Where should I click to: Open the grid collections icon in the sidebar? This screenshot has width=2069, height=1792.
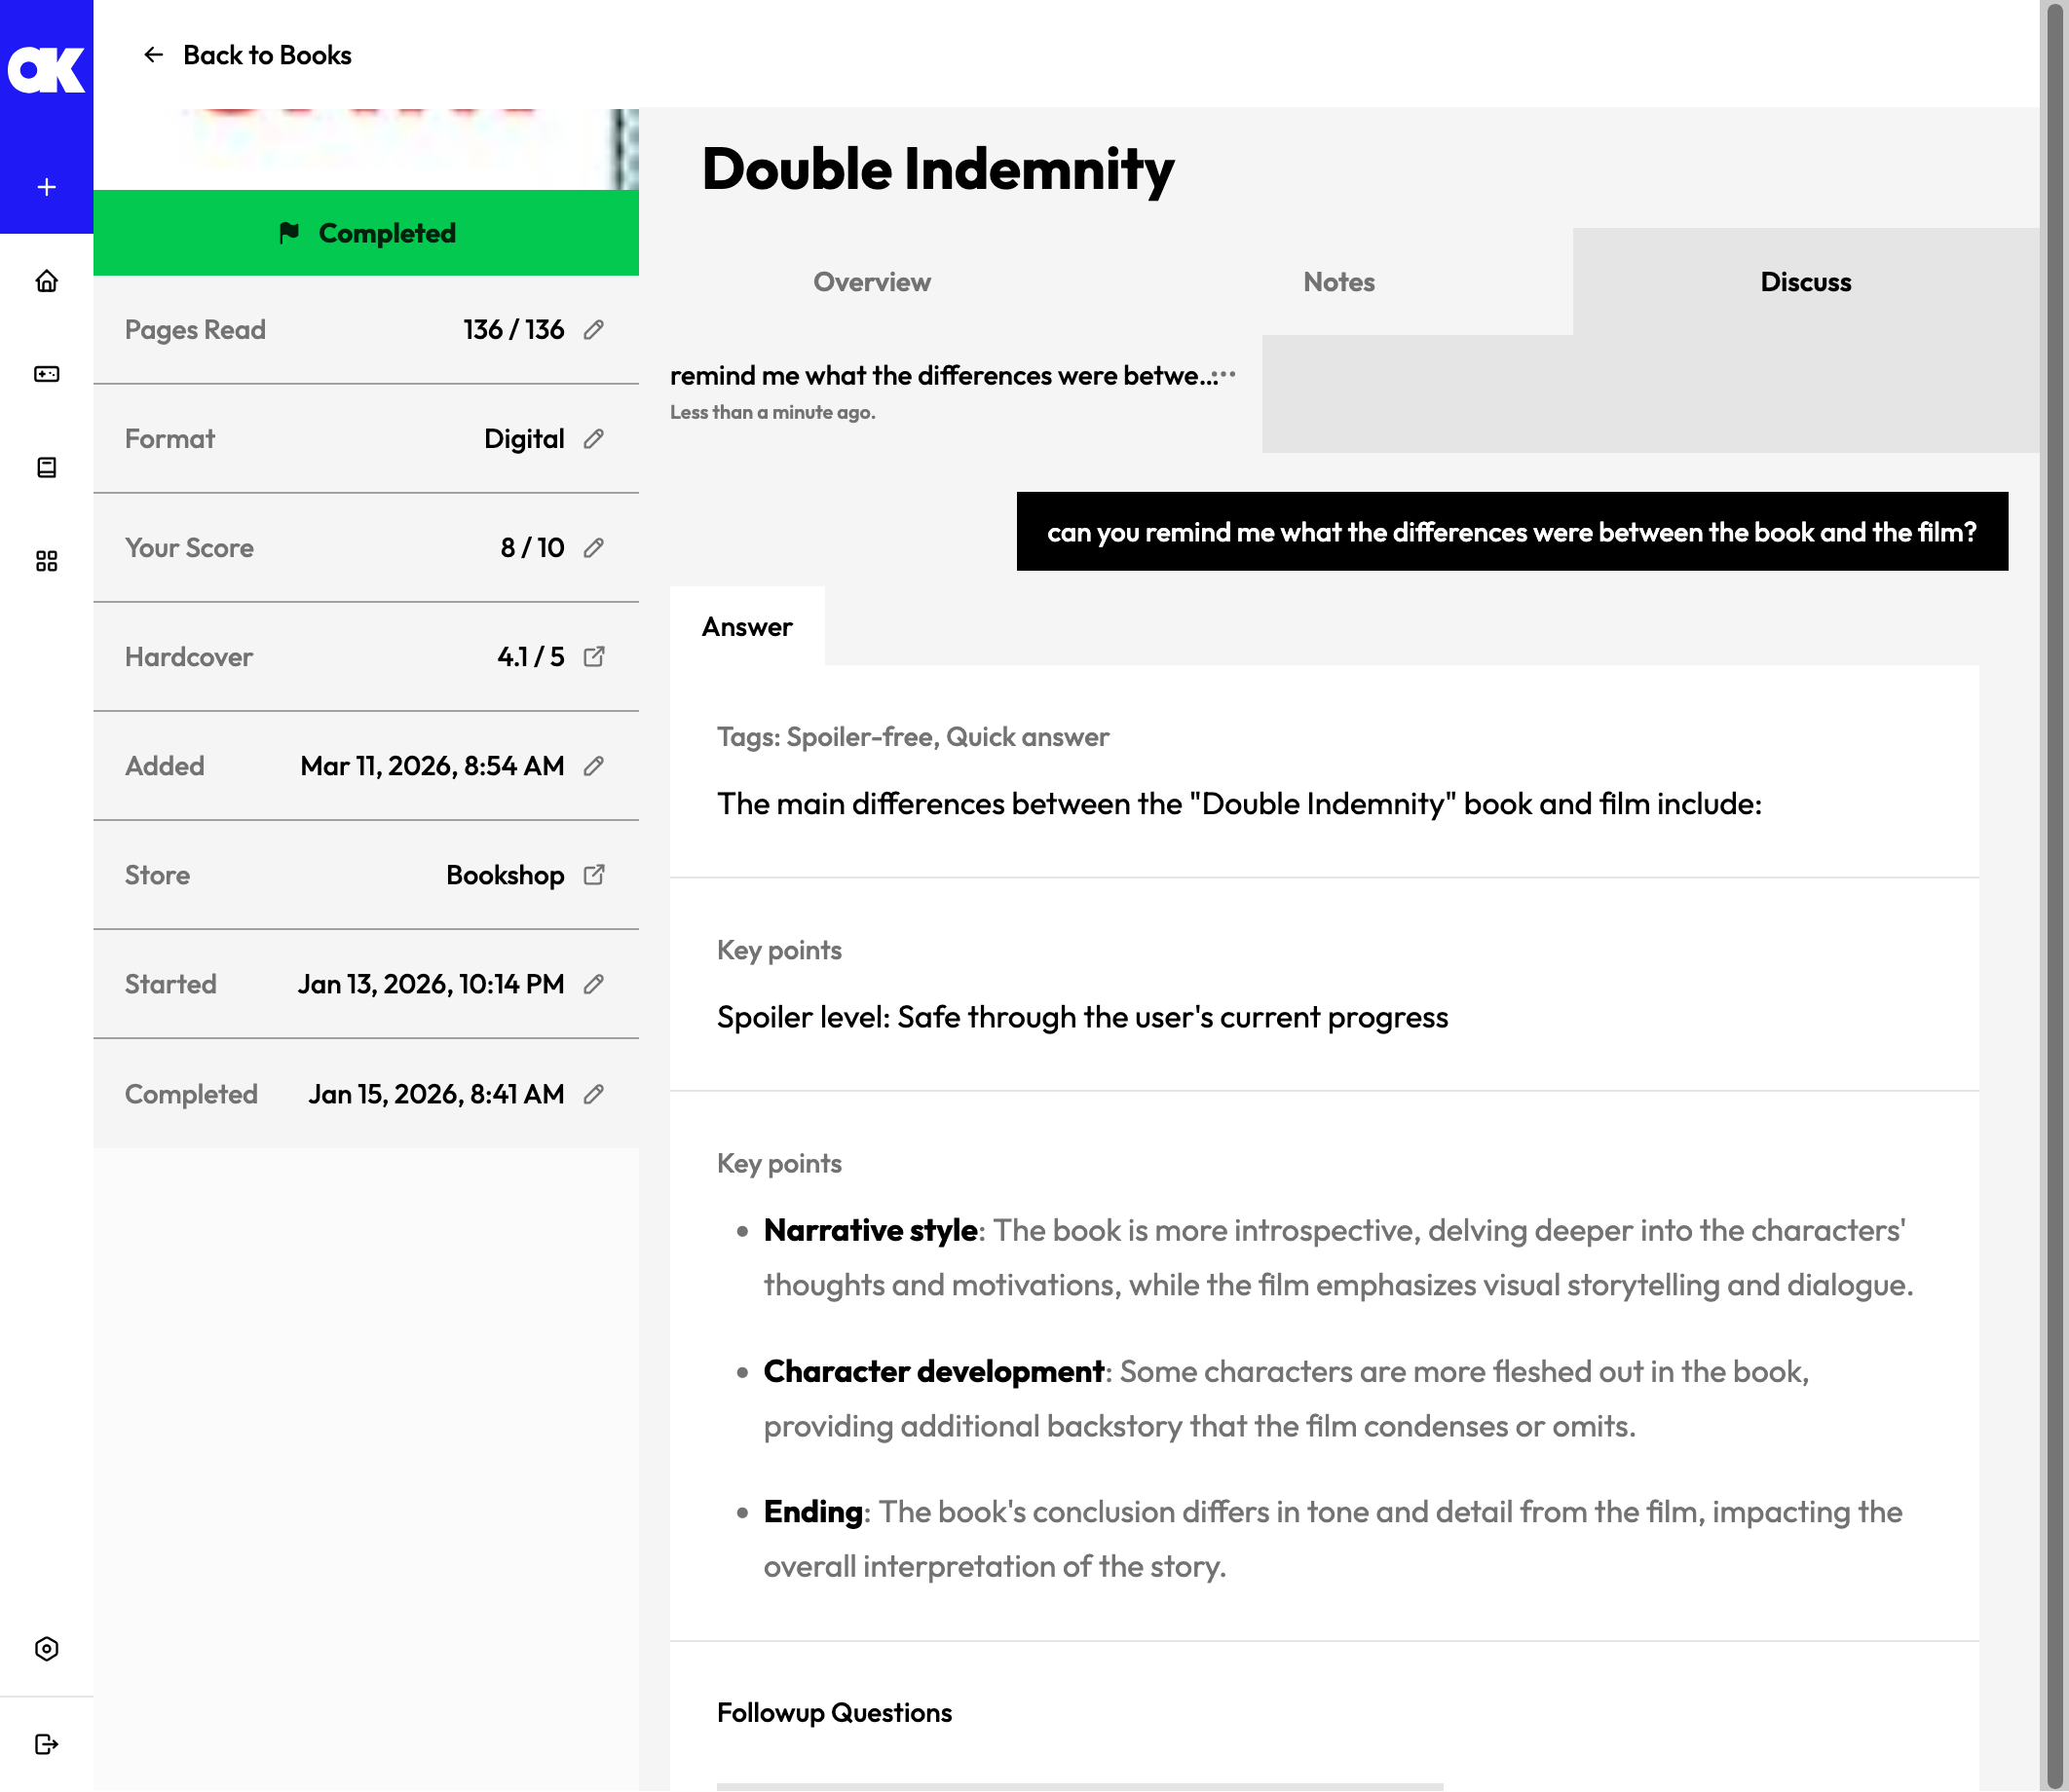[46, 561]
